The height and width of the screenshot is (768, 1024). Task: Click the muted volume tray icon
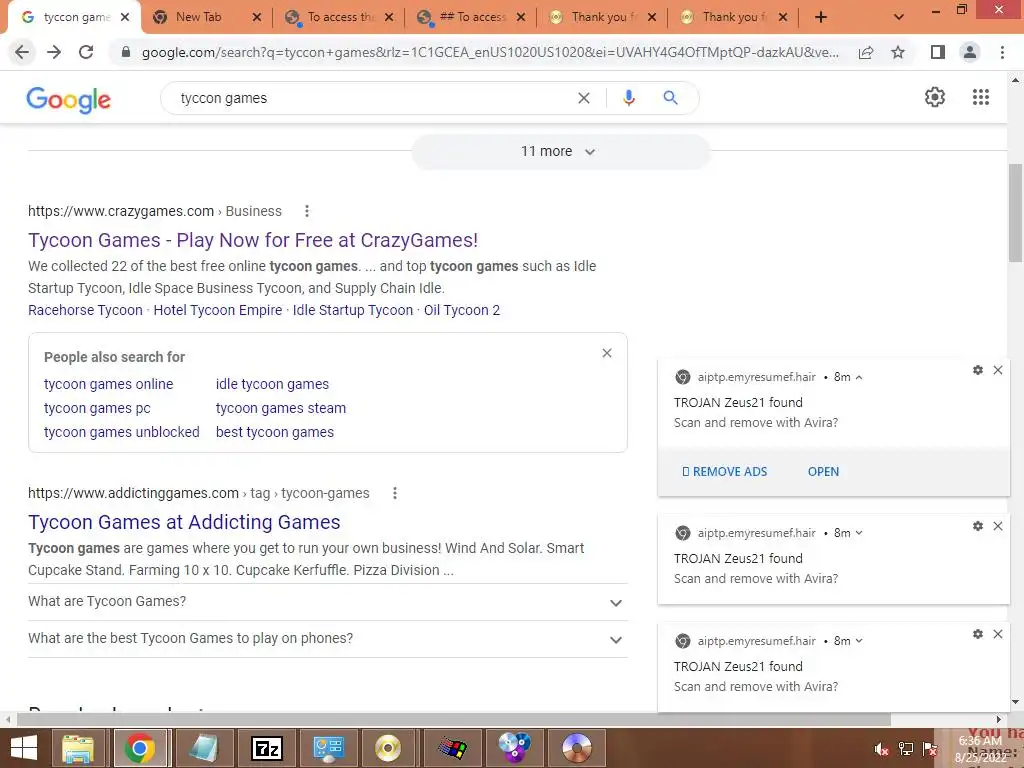coord(881,749)
